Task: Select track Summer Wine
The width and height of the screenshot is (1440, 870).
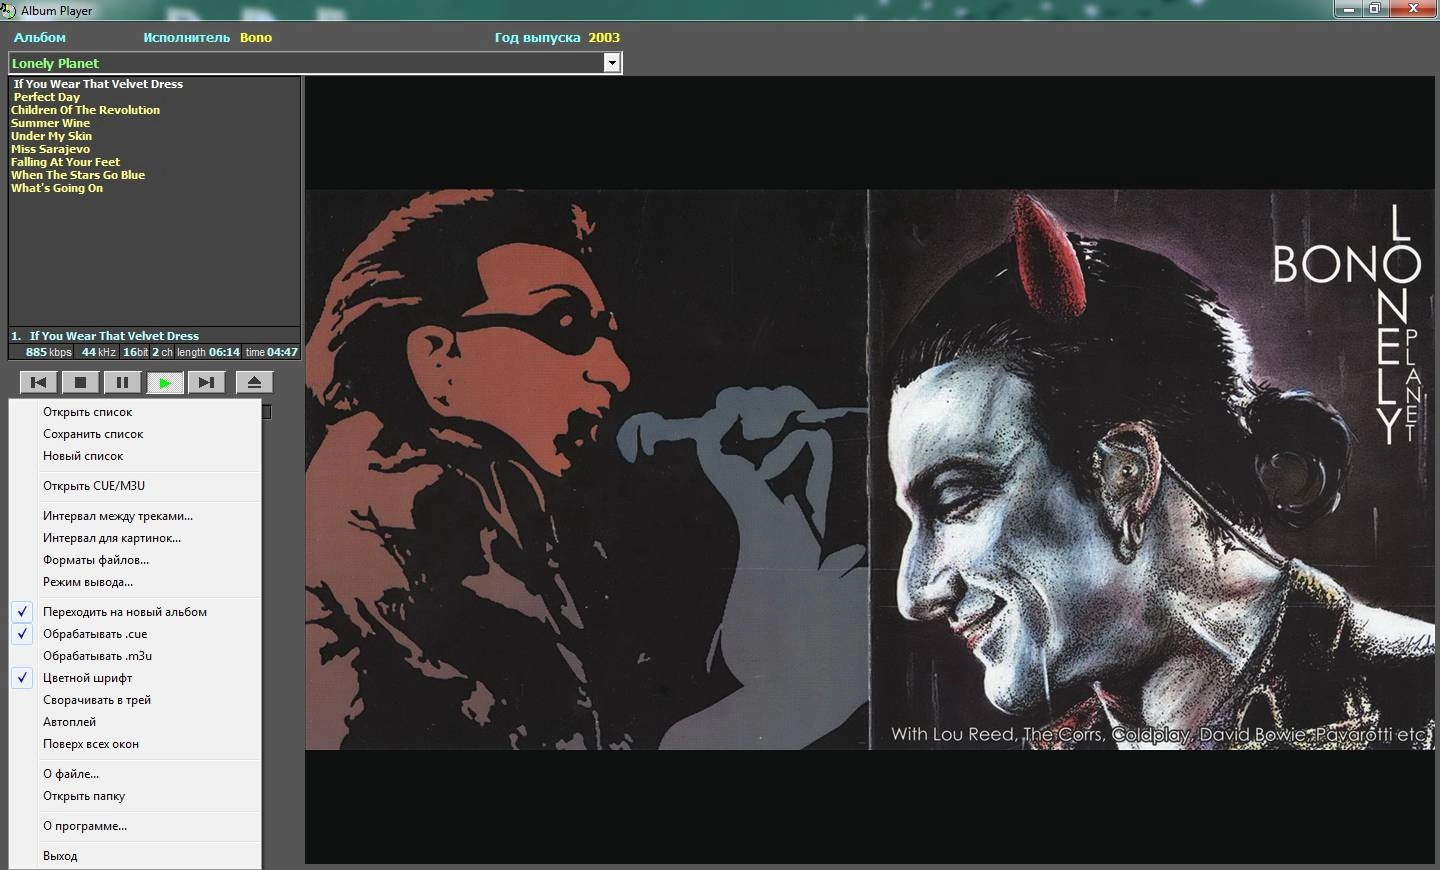Action: coord(50,123)
